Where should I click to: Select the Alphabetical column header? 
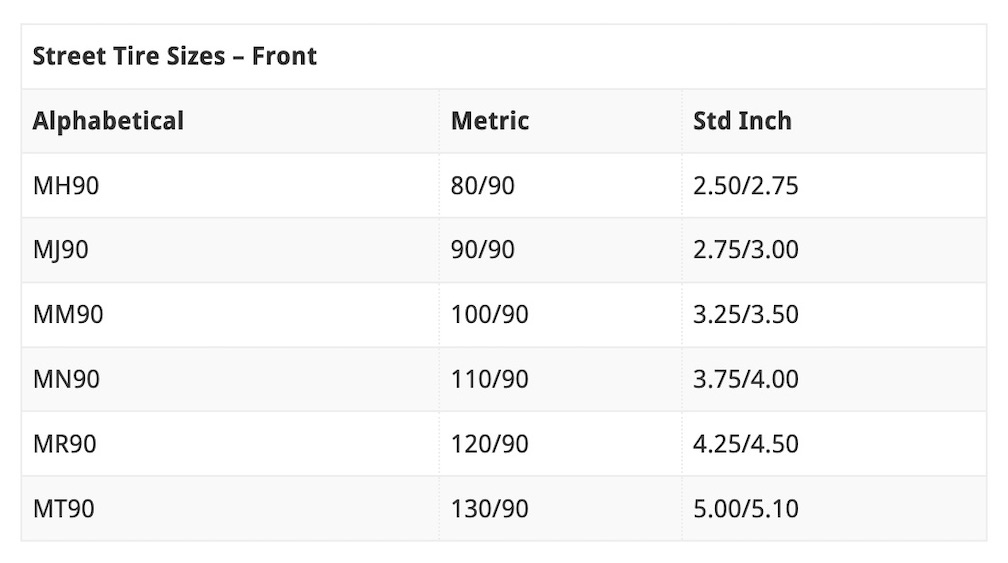[108, 121]
